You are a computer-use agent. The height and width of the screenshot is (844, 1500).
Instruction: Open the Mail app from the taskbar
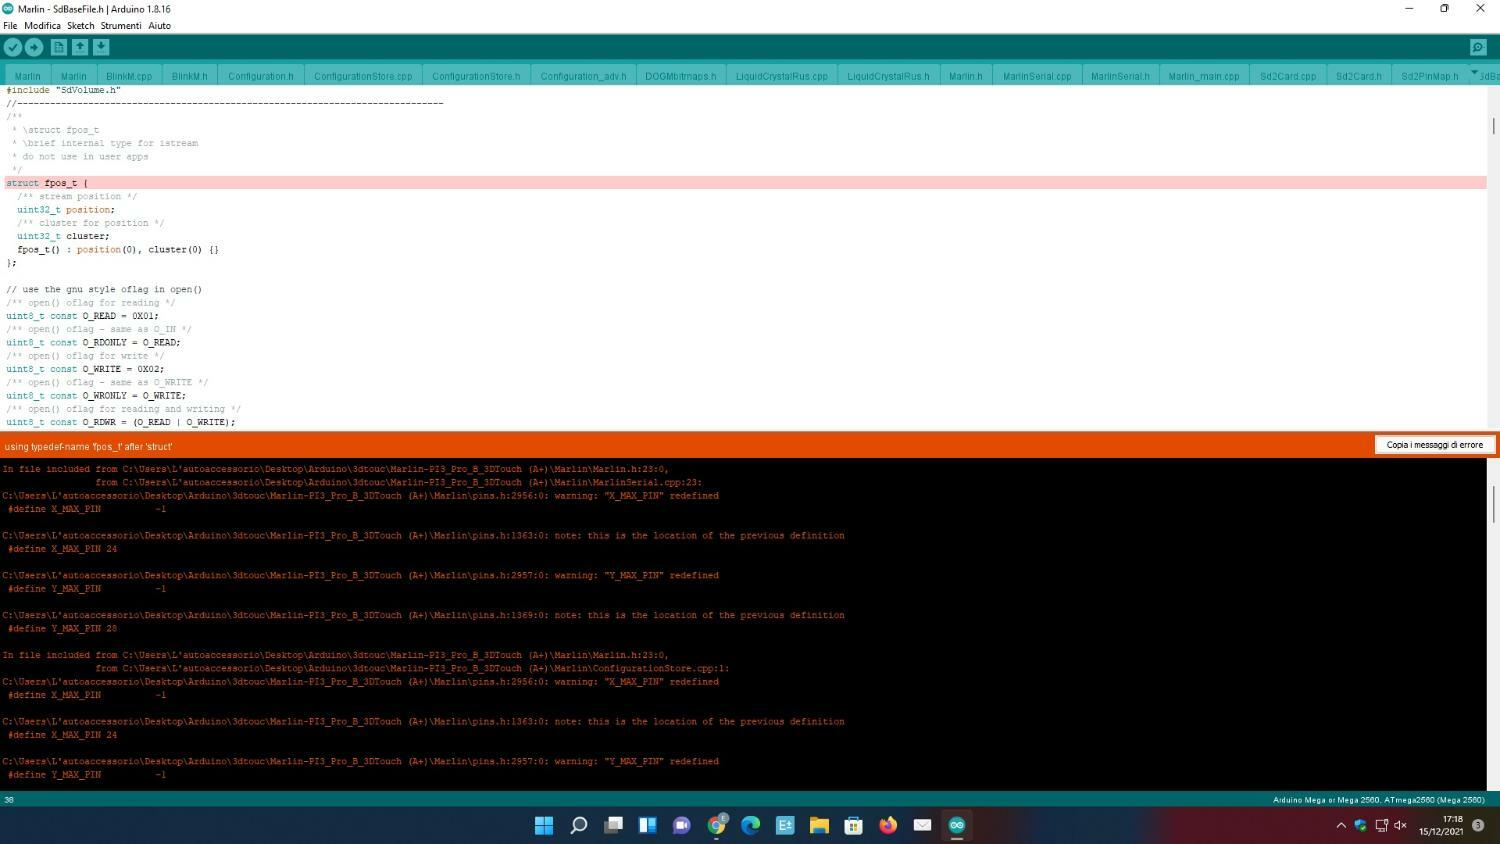pyautogui.click(x=922, y=825)
